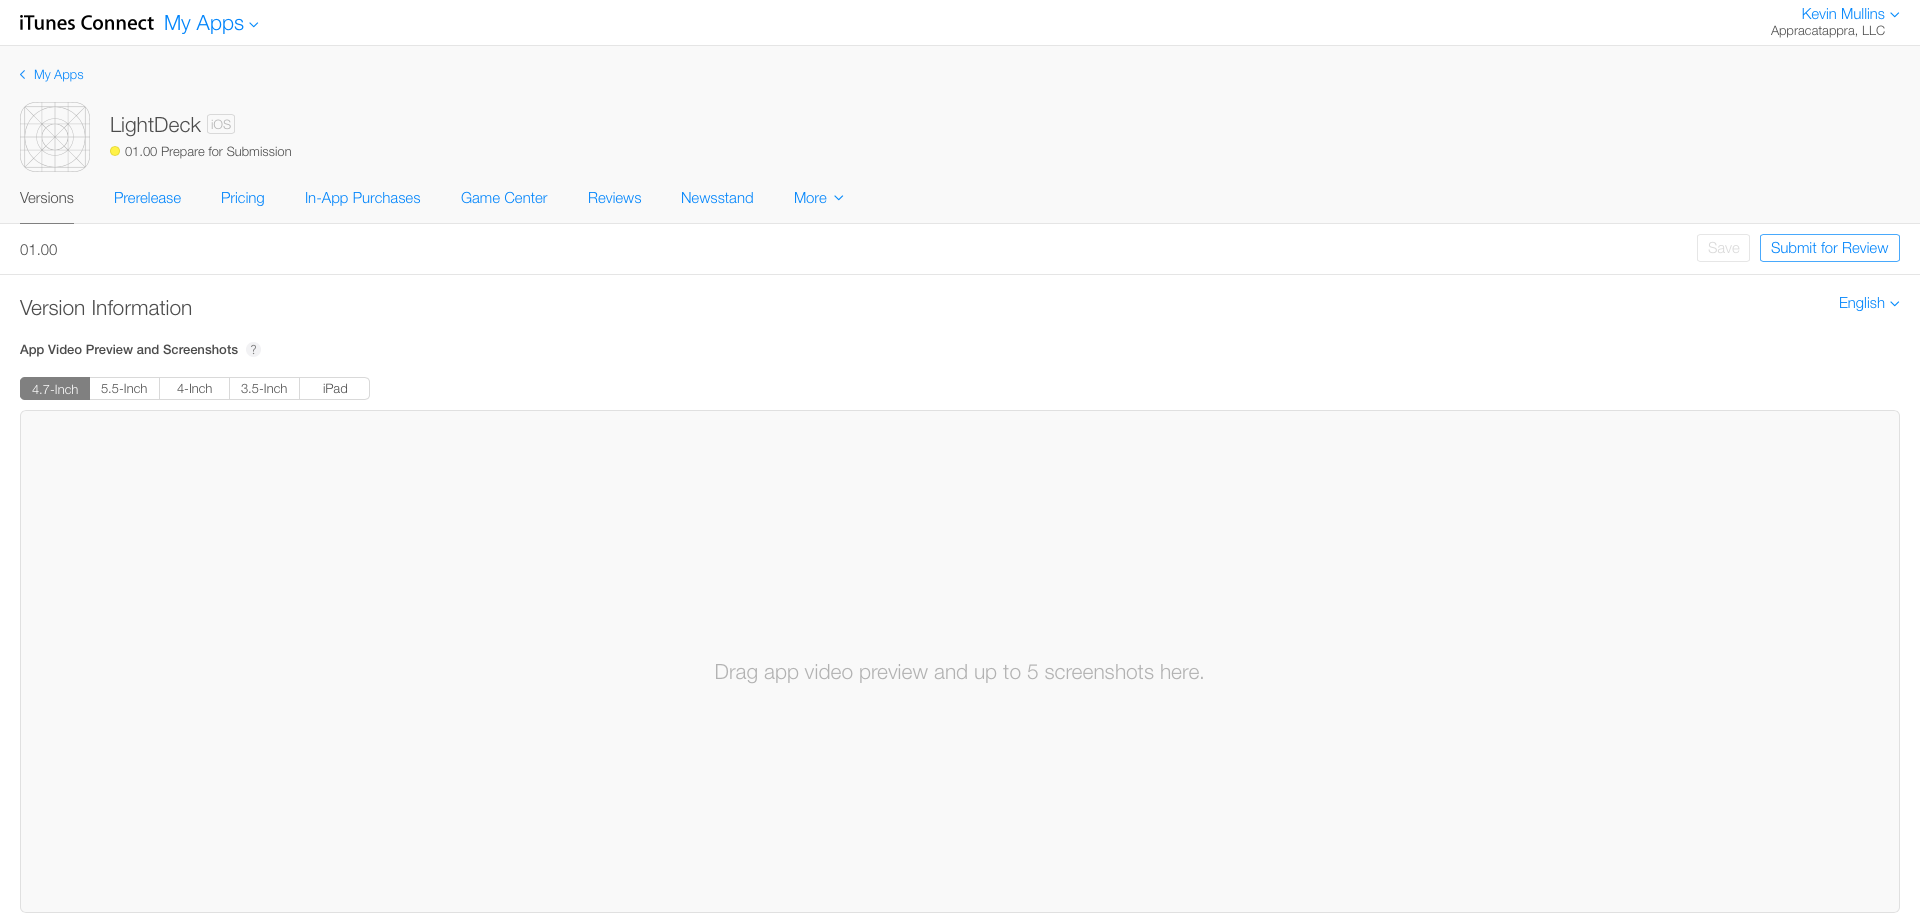Open the My Apps dropdown
The image size is (1920, 920).
(210, 22)
